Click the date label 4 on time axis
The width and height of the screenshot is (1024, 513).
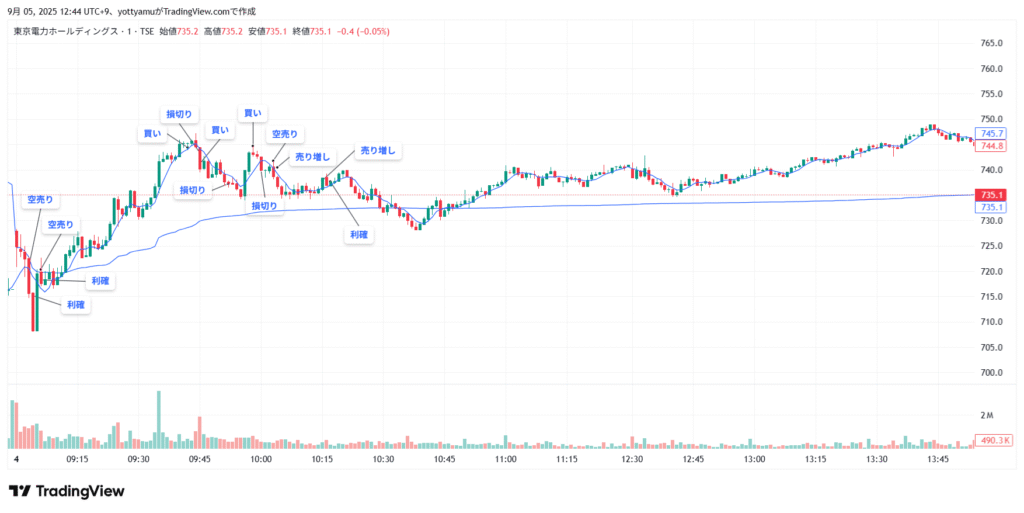click(x=17, y=459)
